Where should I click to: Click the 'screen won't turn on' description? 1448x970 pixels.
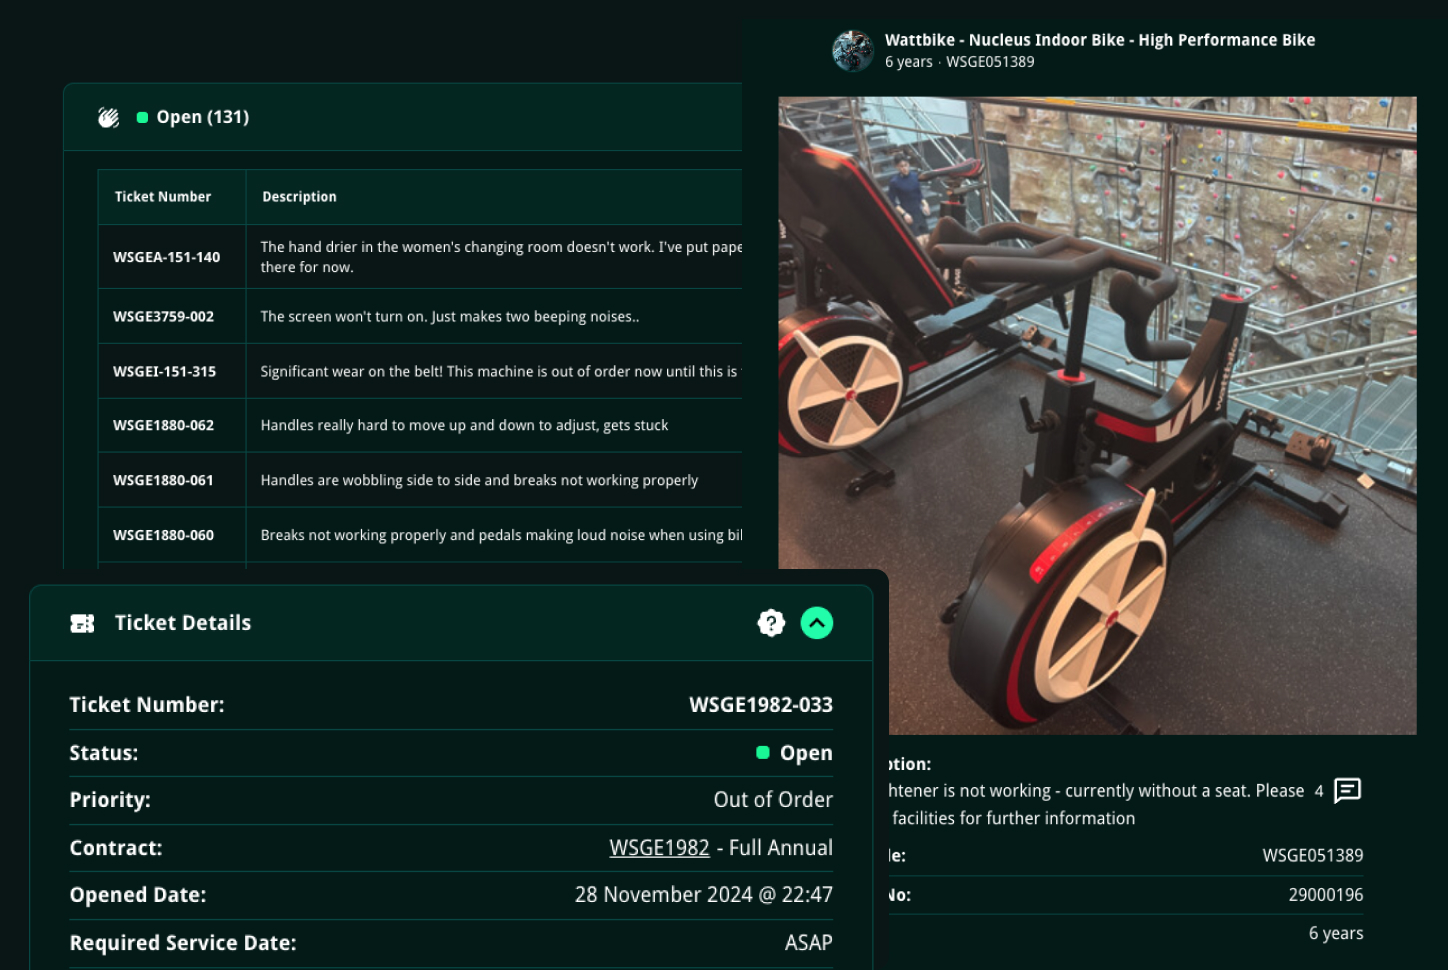point(450,316)
